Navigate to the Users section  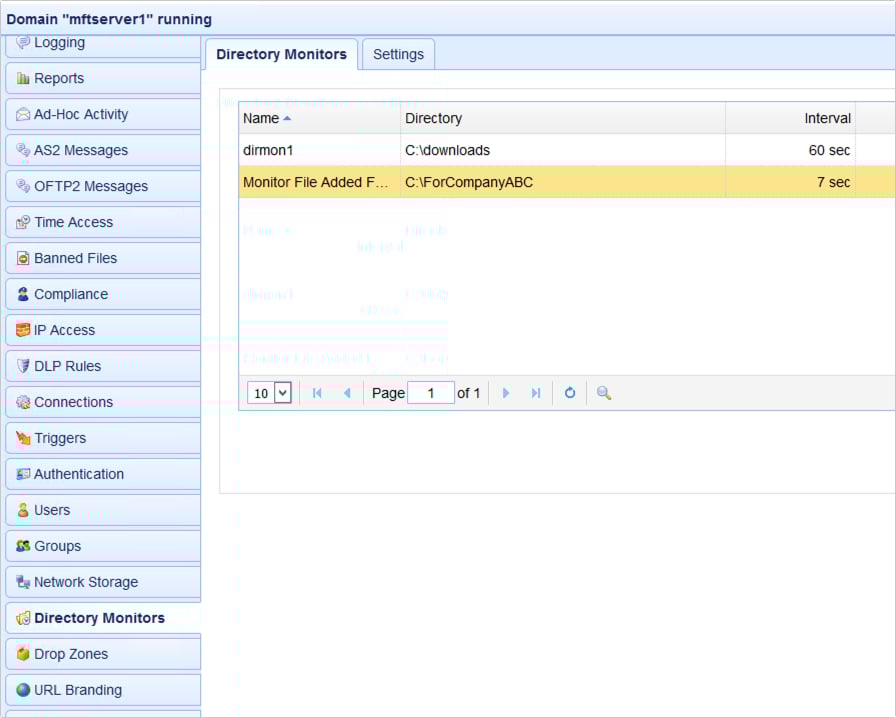pos(50,509)
